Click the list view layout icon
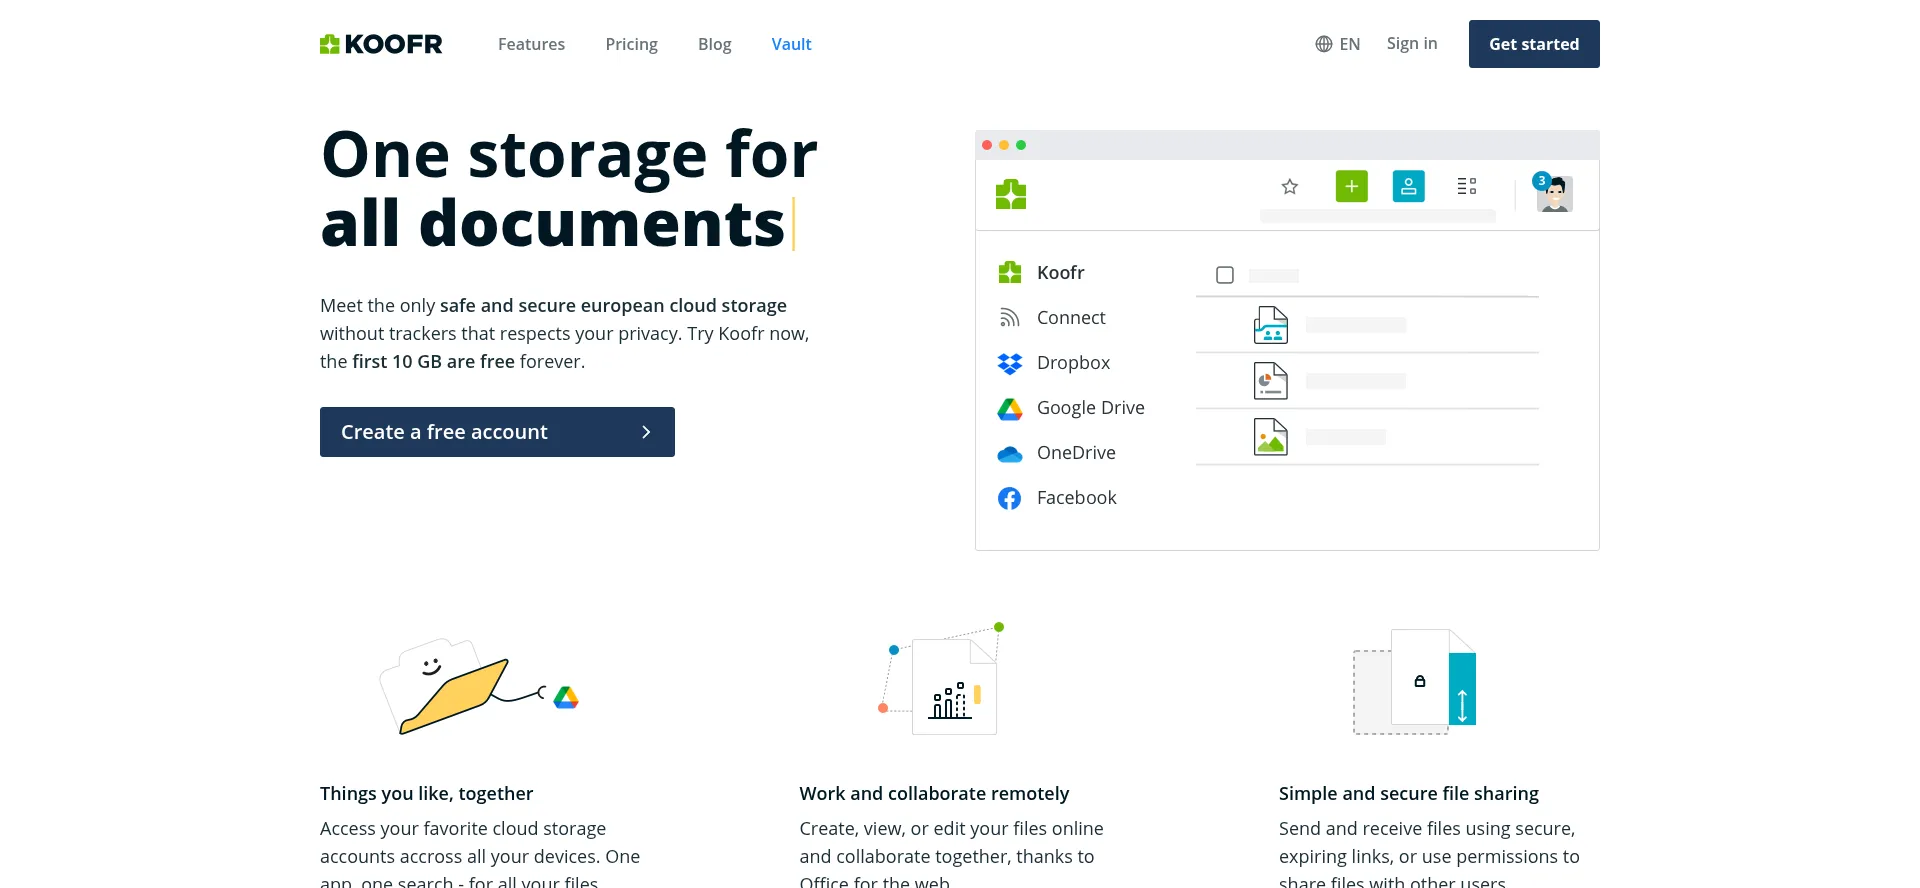 pos(1467,186)
